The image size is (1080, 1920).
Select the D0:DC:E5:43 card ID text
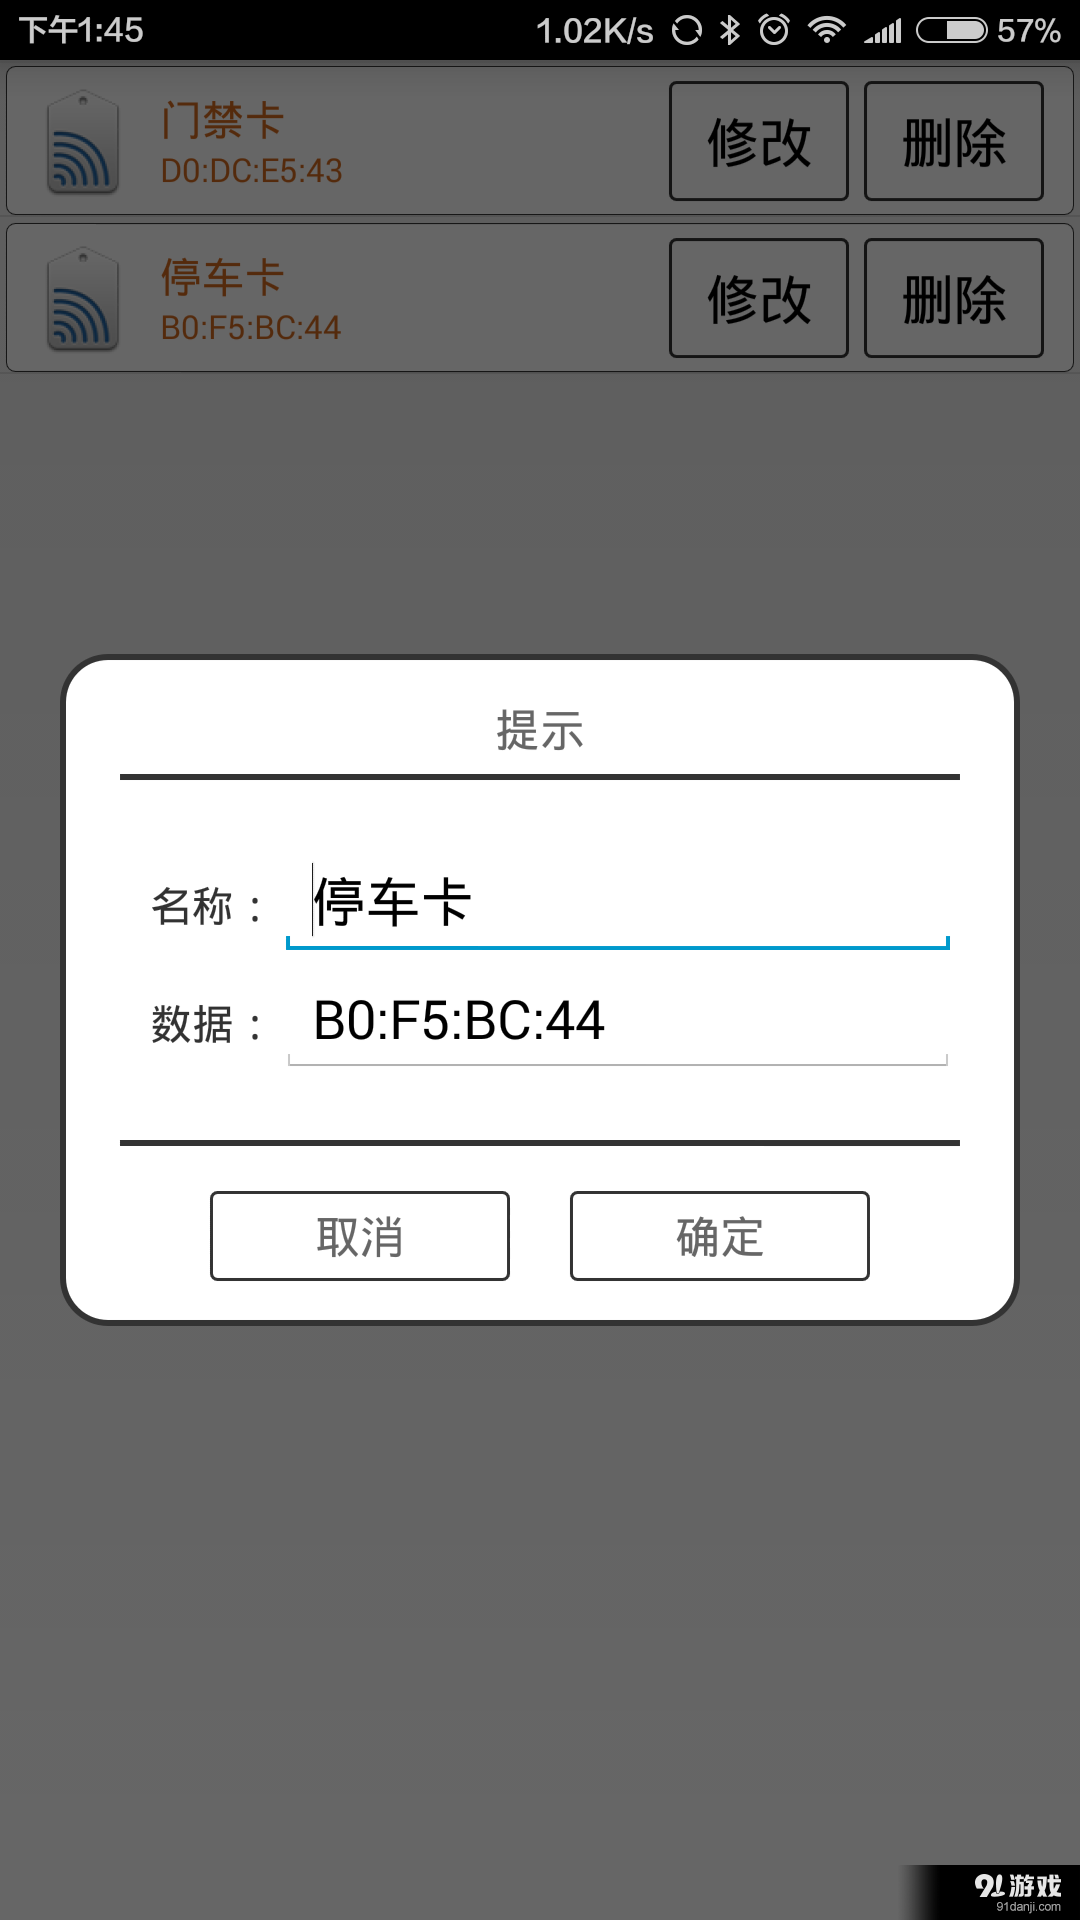click(x=252, y=171)
